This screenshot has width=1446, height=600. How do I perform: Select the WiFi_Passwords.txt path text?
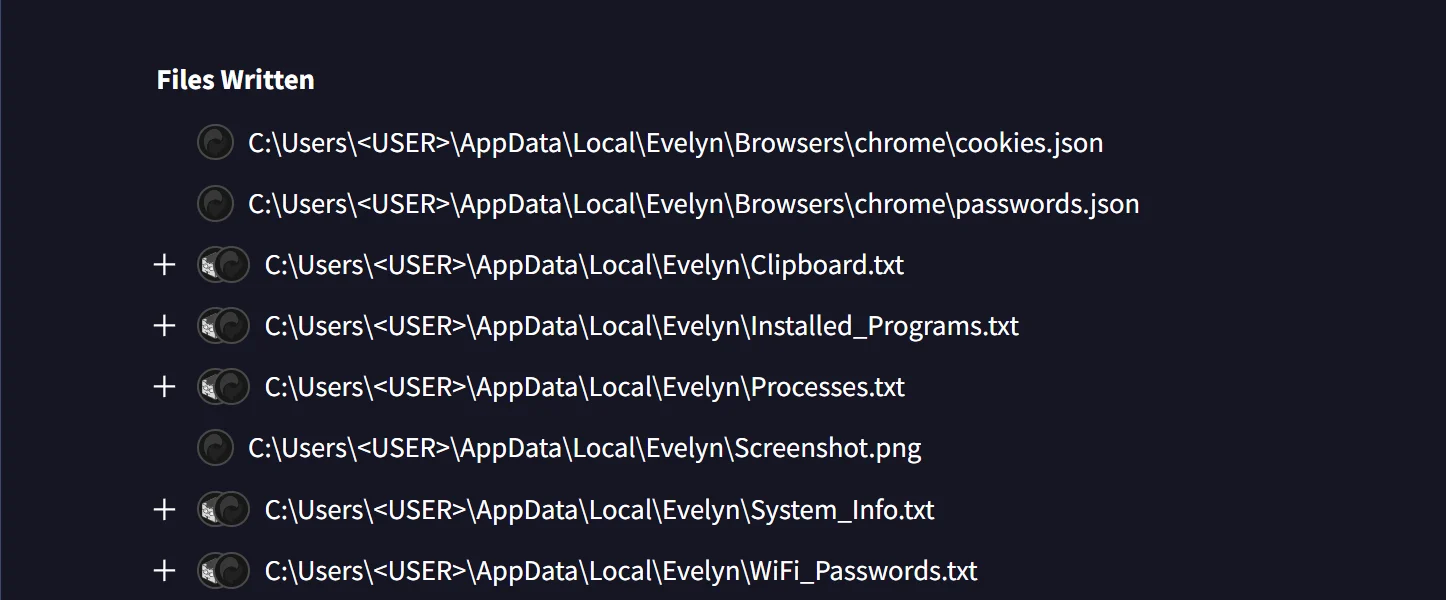[620, 570]
